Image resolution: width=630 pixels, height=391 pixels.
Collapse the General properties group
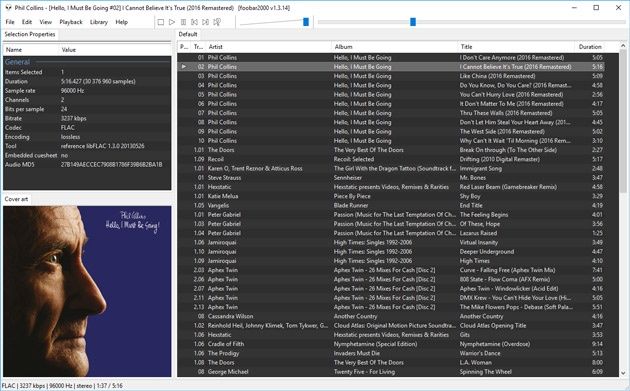tap(17, 62)
